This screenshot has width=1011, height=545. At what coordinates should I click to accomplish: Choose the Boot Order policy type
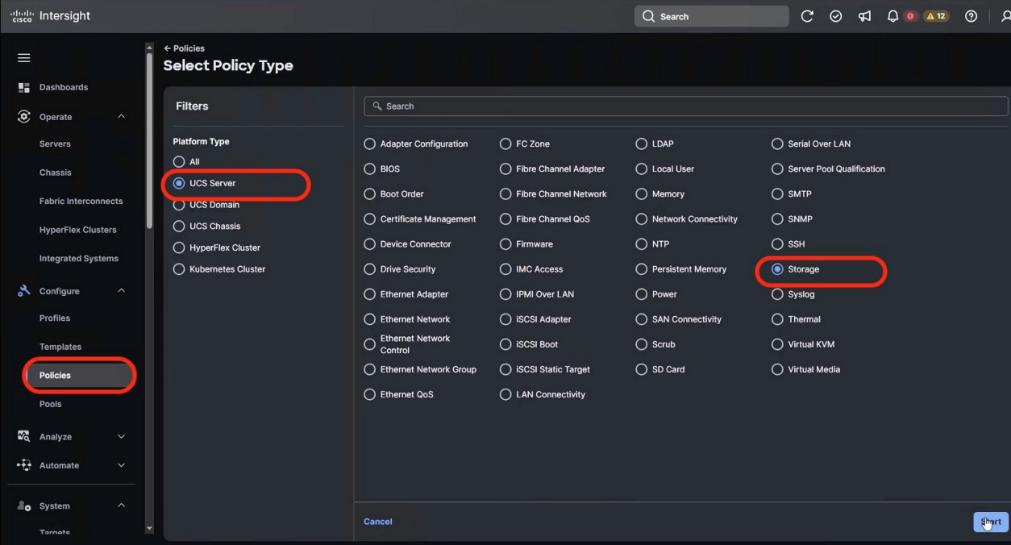pos(369,194)
